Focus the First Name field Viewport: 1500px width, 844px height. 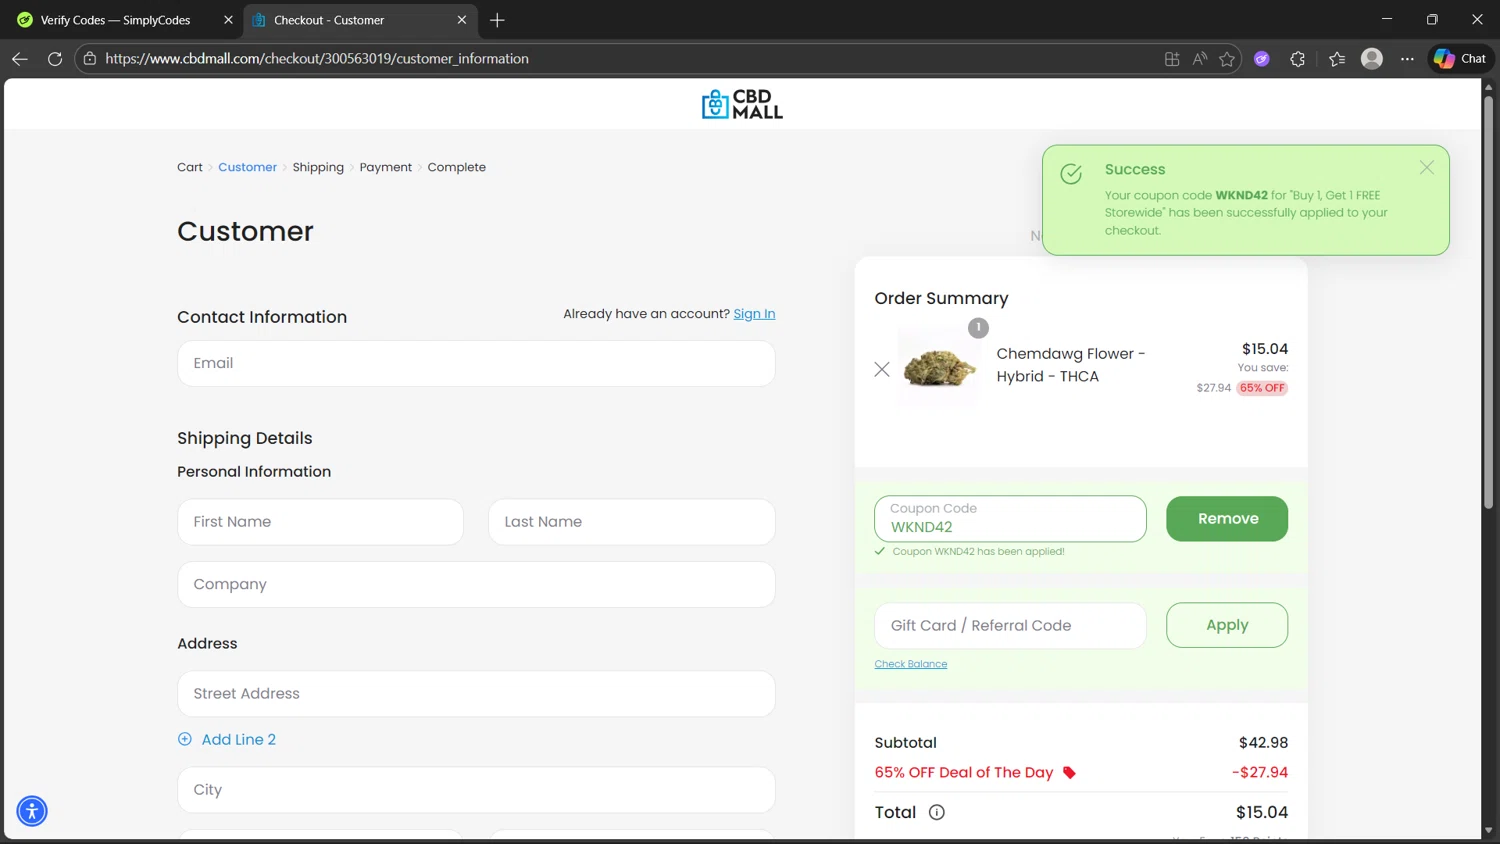coord(320,522)
